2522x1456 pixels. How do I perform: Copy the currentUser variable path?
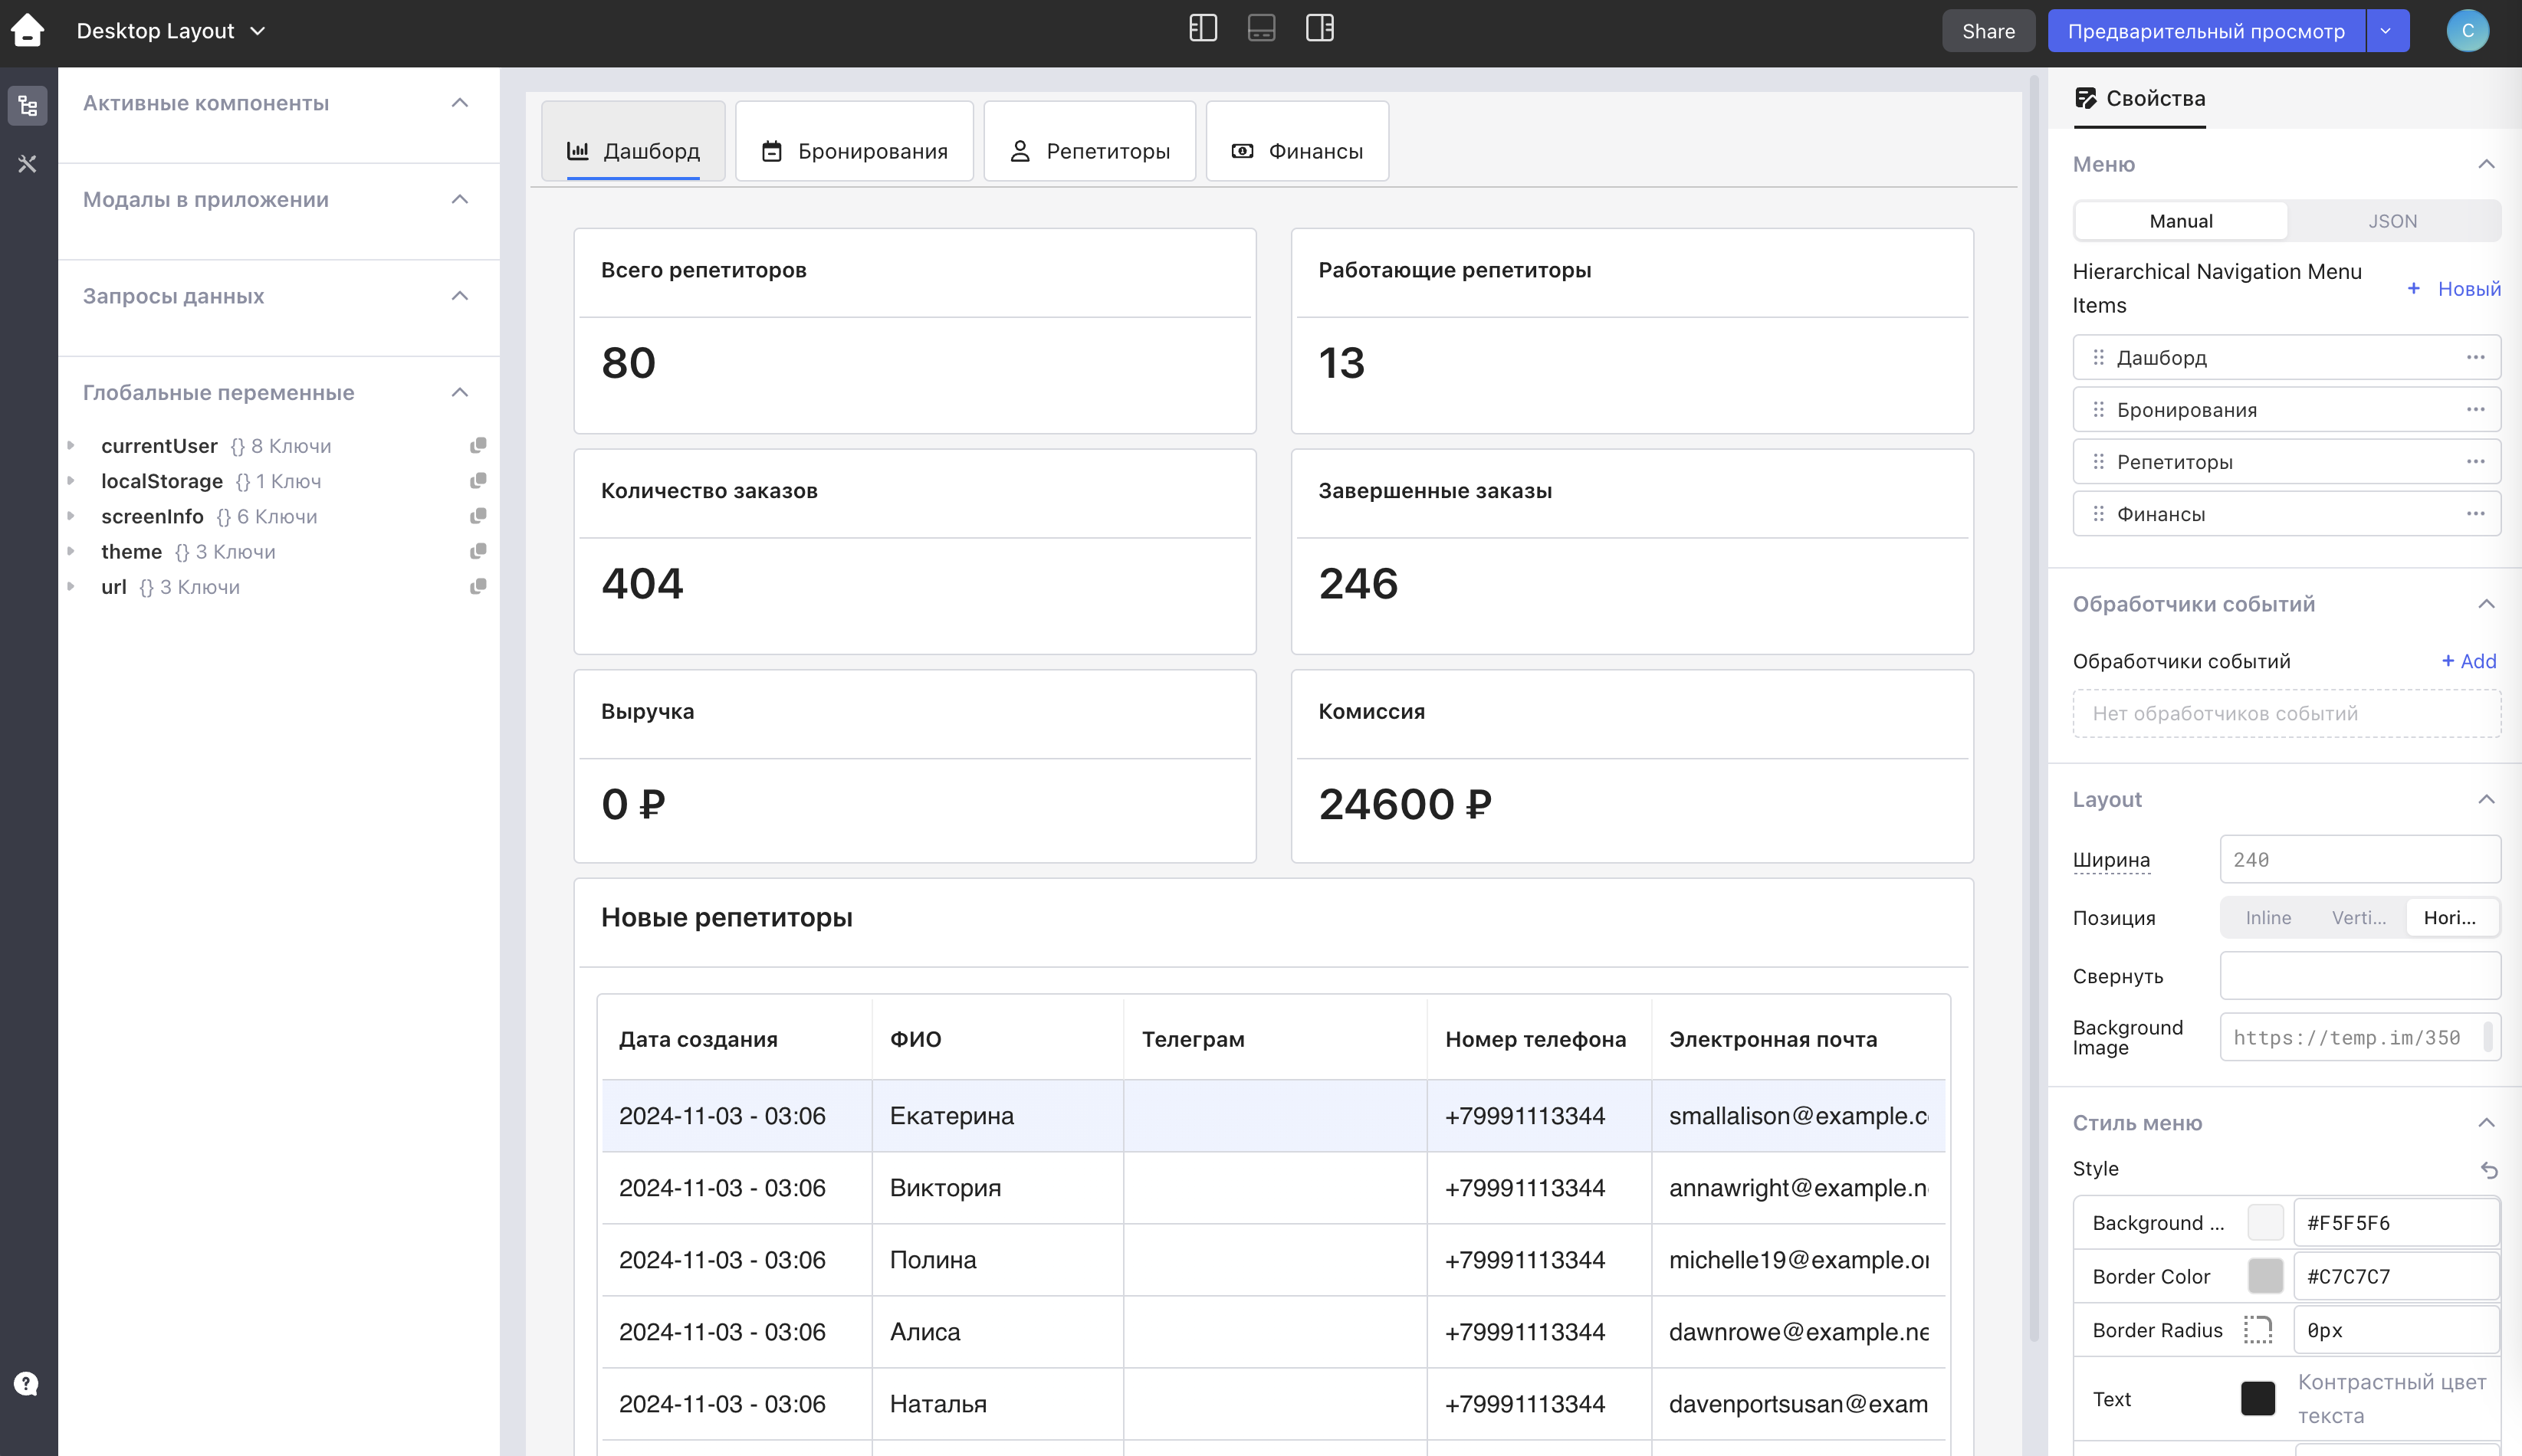478,445
